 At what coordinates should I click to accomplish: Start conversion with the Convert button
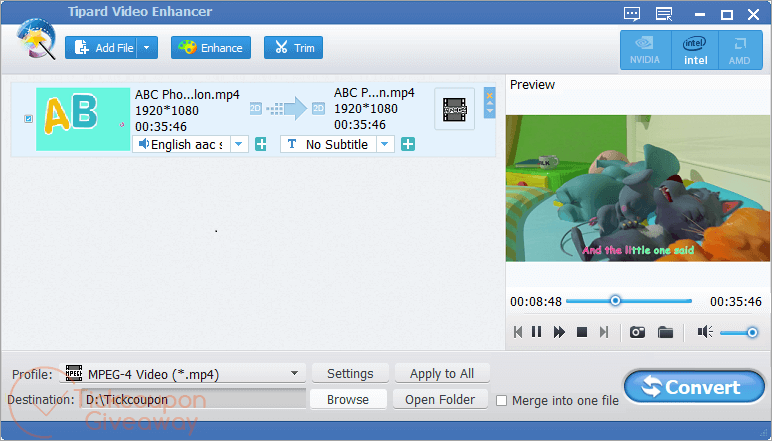(694, 387)
